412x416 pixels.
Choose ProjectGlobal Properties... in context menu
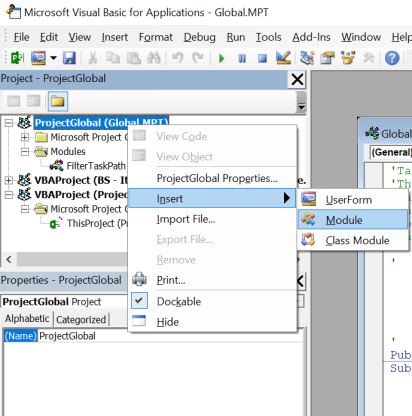pos(212,178)
